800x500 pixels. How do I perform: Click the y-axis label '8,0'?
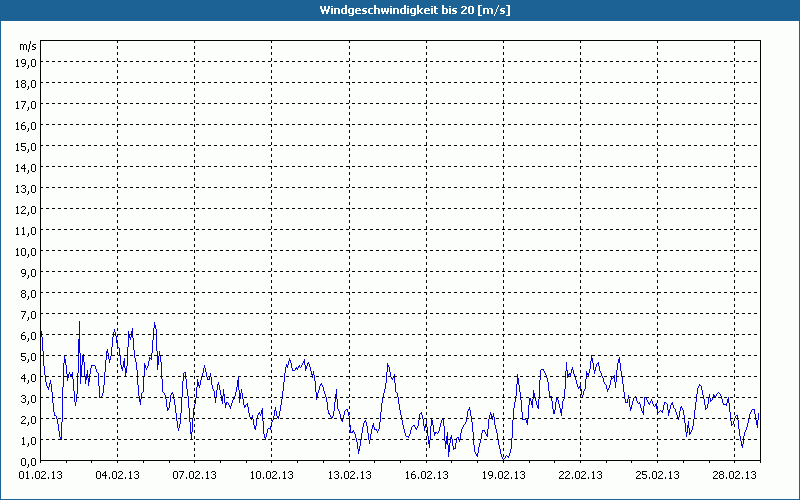point(30,294)
